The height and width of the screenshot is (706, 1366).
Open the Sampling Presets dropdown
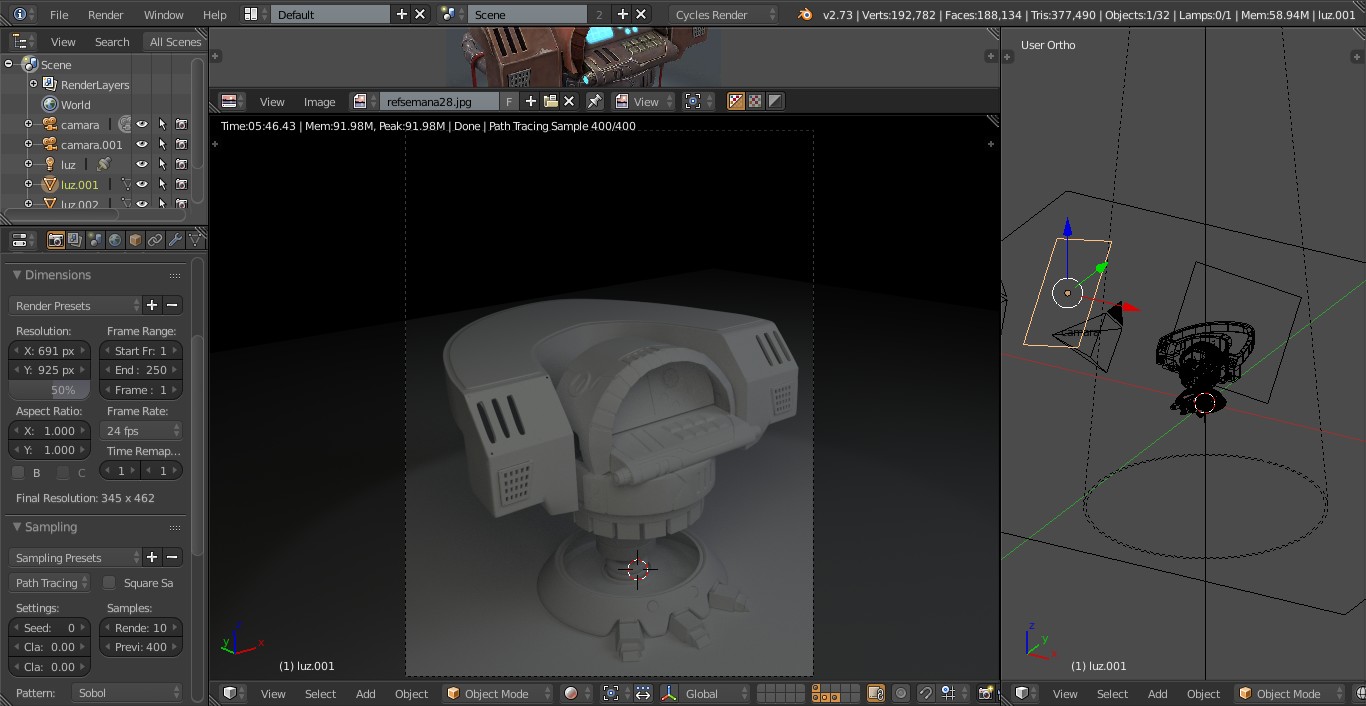click(76, 557)
